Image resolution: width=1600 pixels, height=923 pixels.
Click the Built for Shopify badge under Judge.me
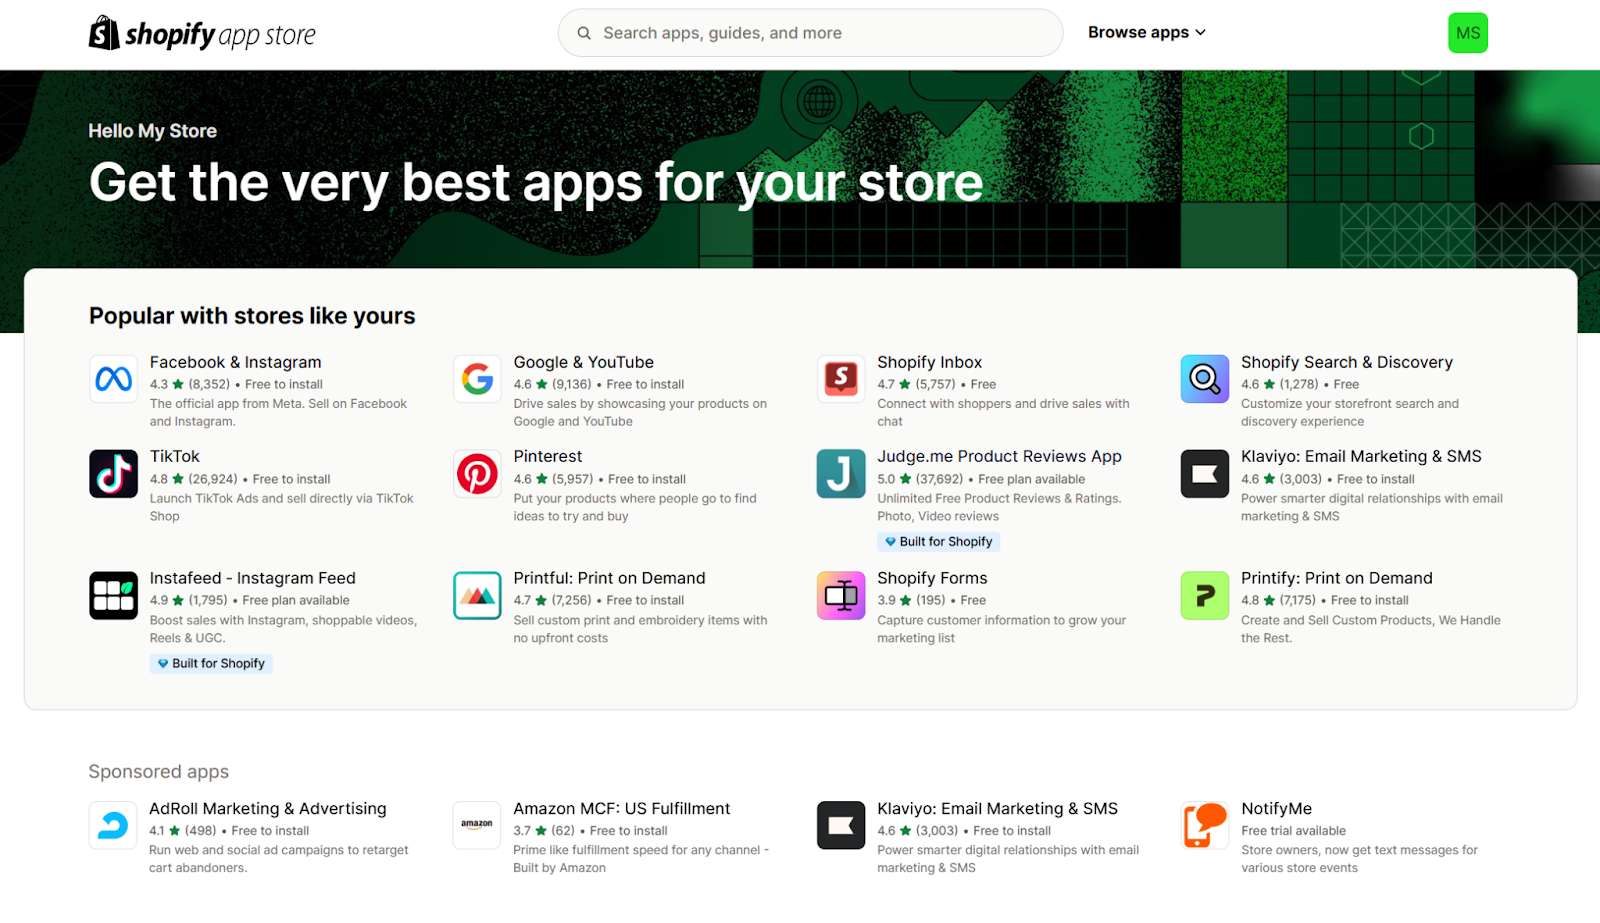(938, 541)
